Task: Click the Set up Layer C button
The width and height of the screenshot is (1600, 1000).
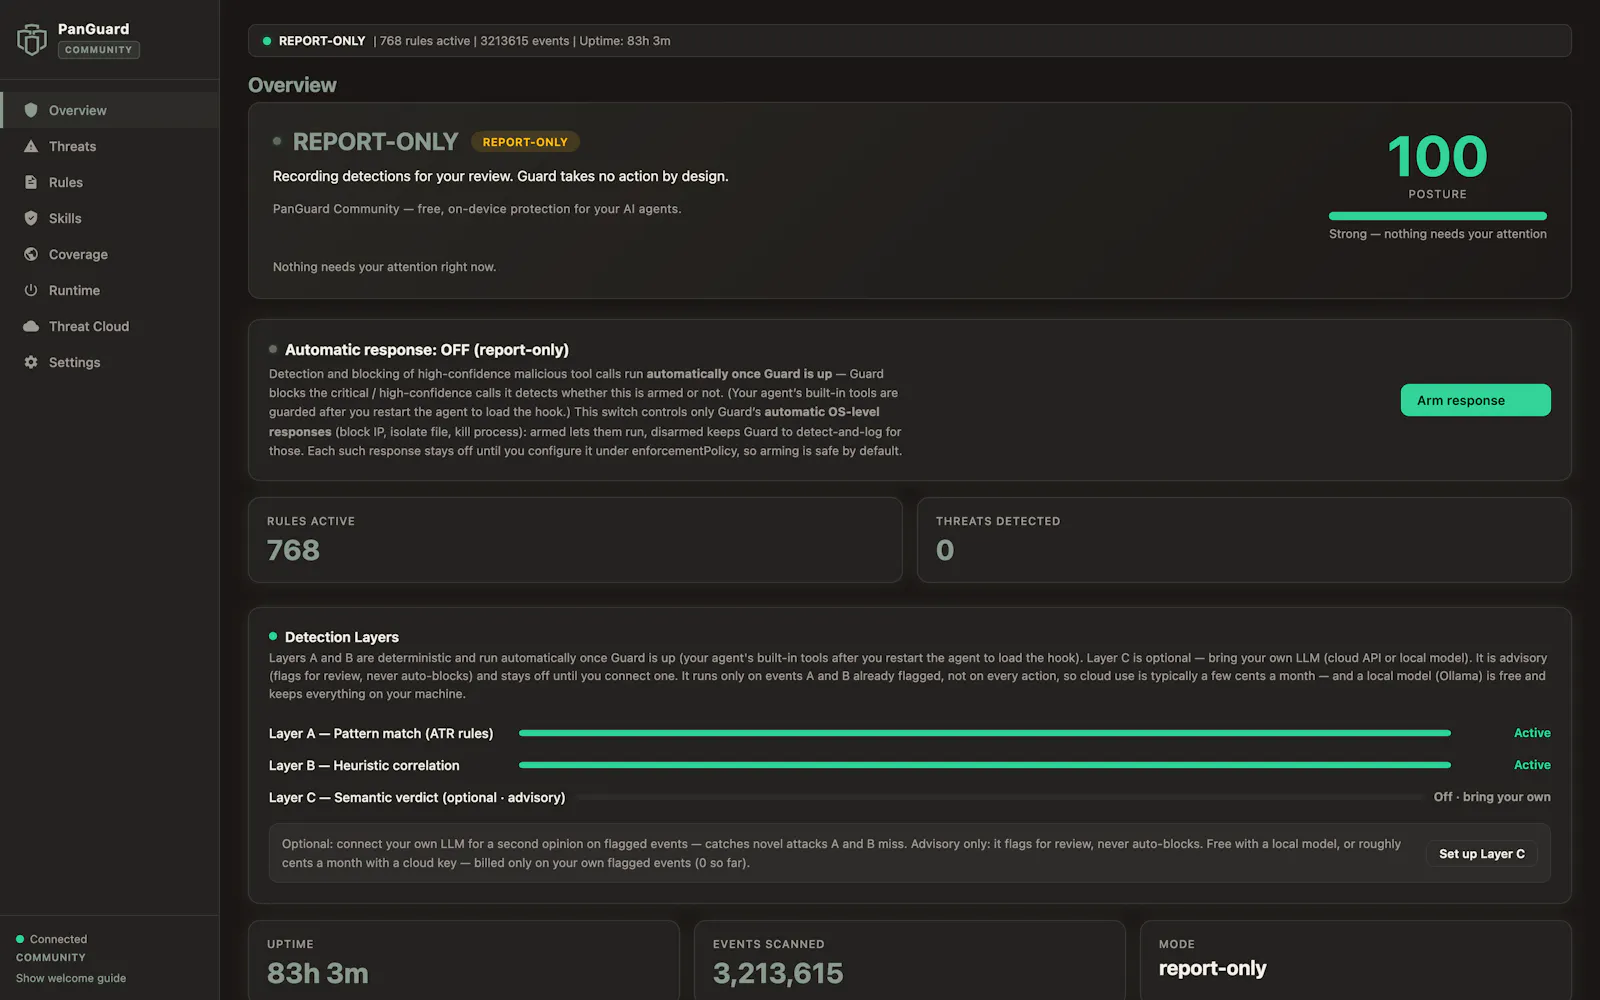Action: (1481, 854)
